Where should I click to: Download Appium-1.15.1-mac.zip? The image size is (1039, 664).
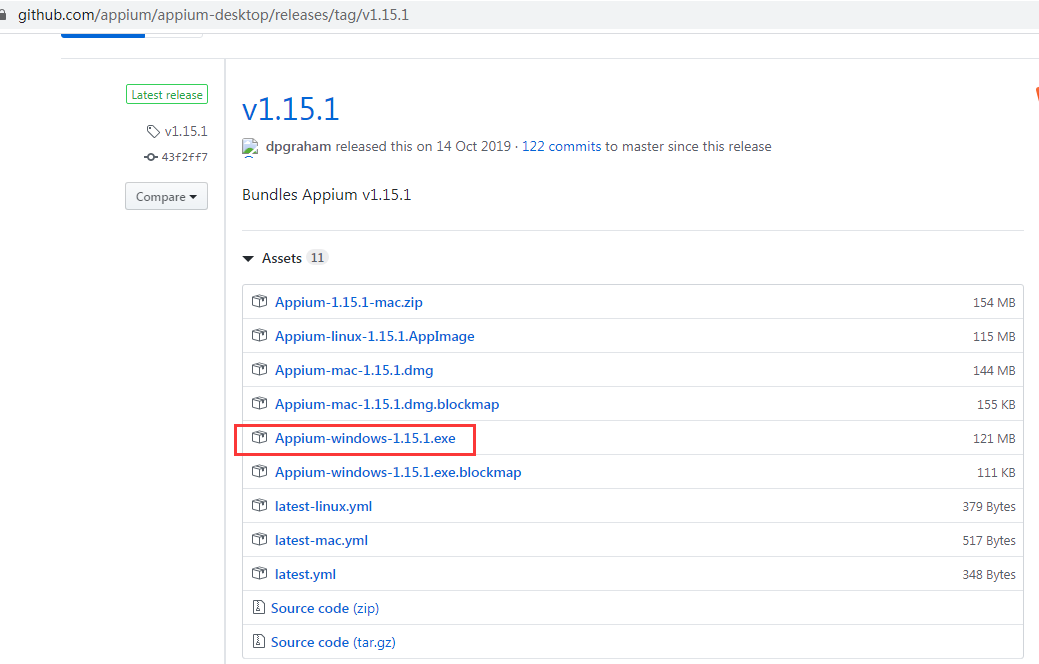pos(349,302)
